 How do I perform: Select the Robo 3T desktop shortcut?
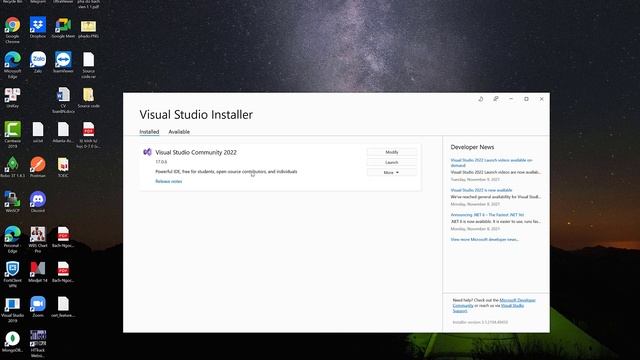point(12,167)
